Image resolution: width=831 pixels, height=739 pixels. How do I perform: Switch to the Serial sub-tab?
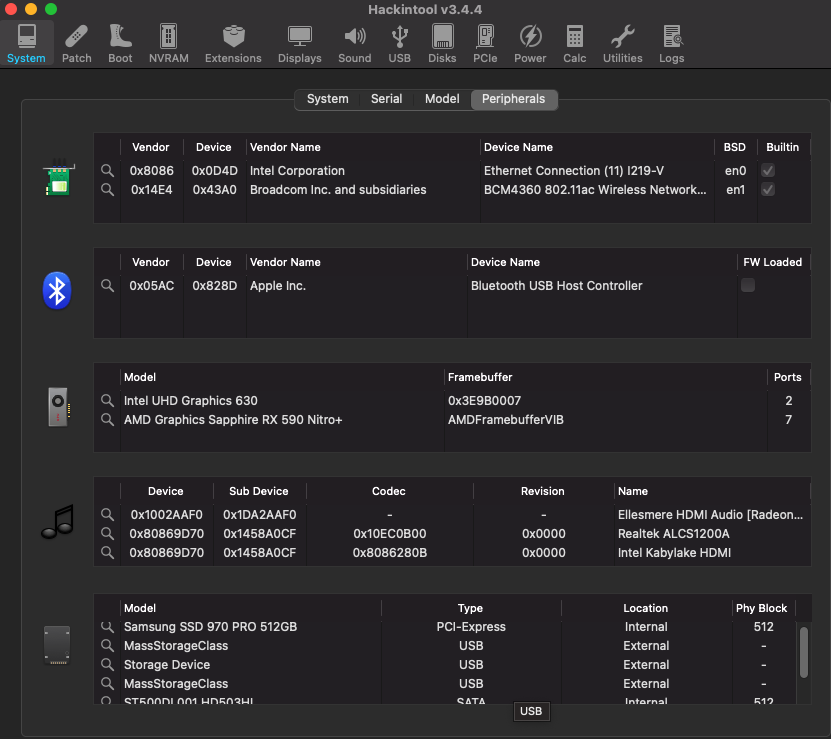(x=386, y=99)
